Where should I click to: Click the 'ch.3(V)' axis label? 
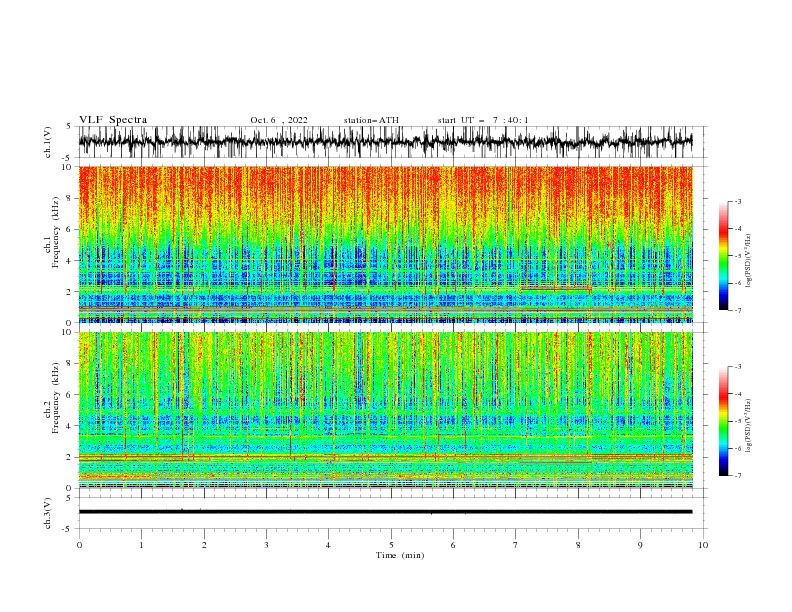coord(48,513)
